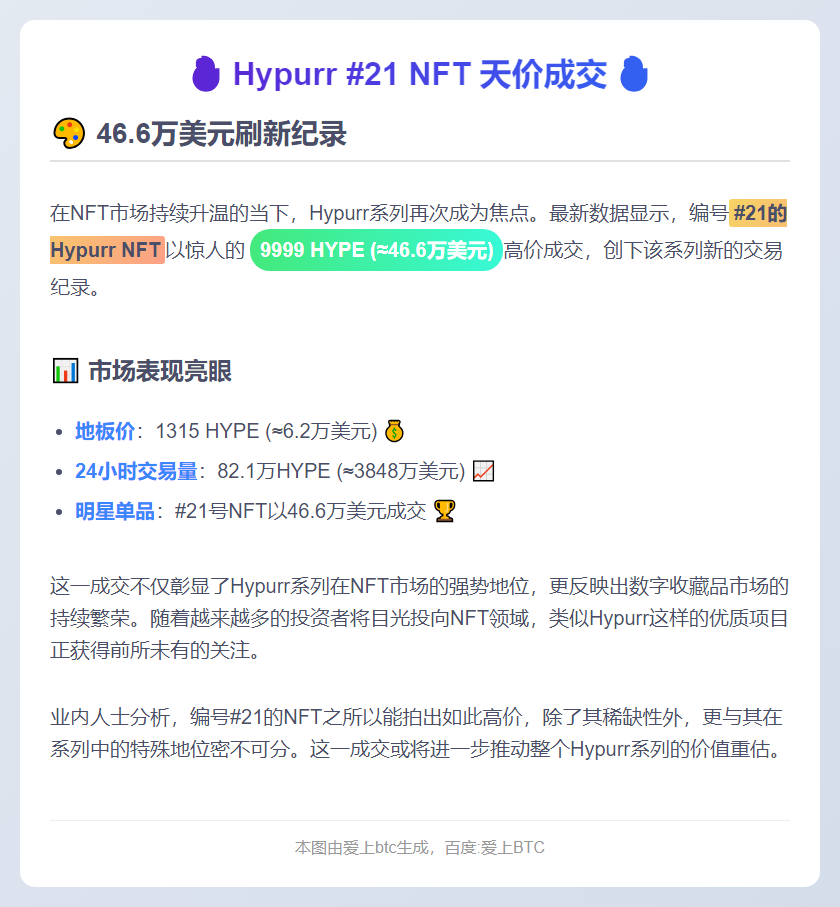The width and height of the screenshot is (840, 907).
Task: Click the palette emoji next to 46.6万美元刷新纪录
Action: tap(68, 131)
